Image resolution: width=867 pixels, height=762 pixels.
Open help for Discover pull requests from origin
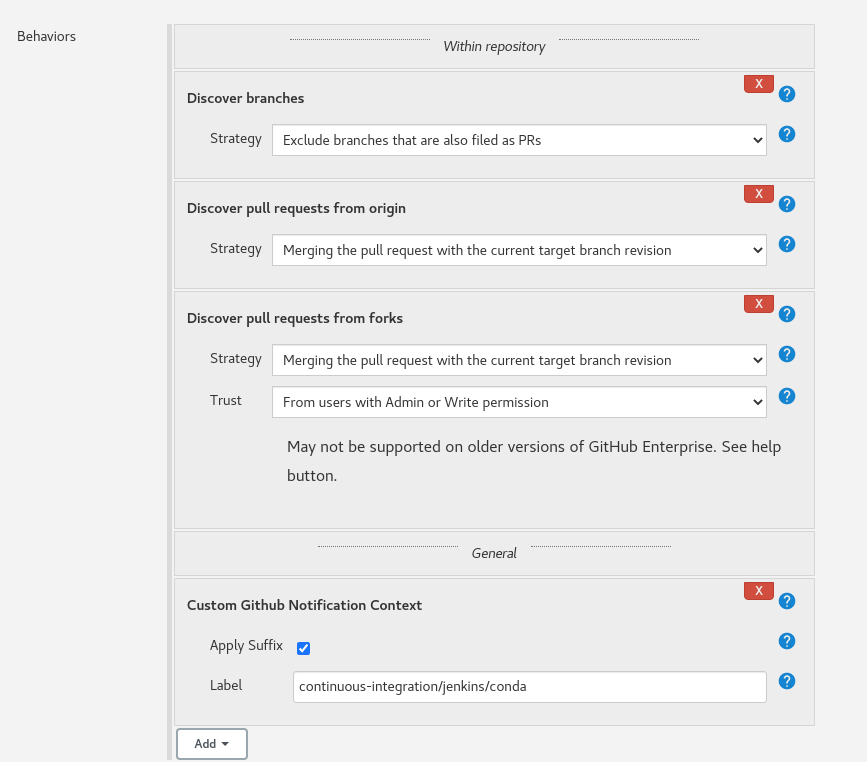[787, 204]
